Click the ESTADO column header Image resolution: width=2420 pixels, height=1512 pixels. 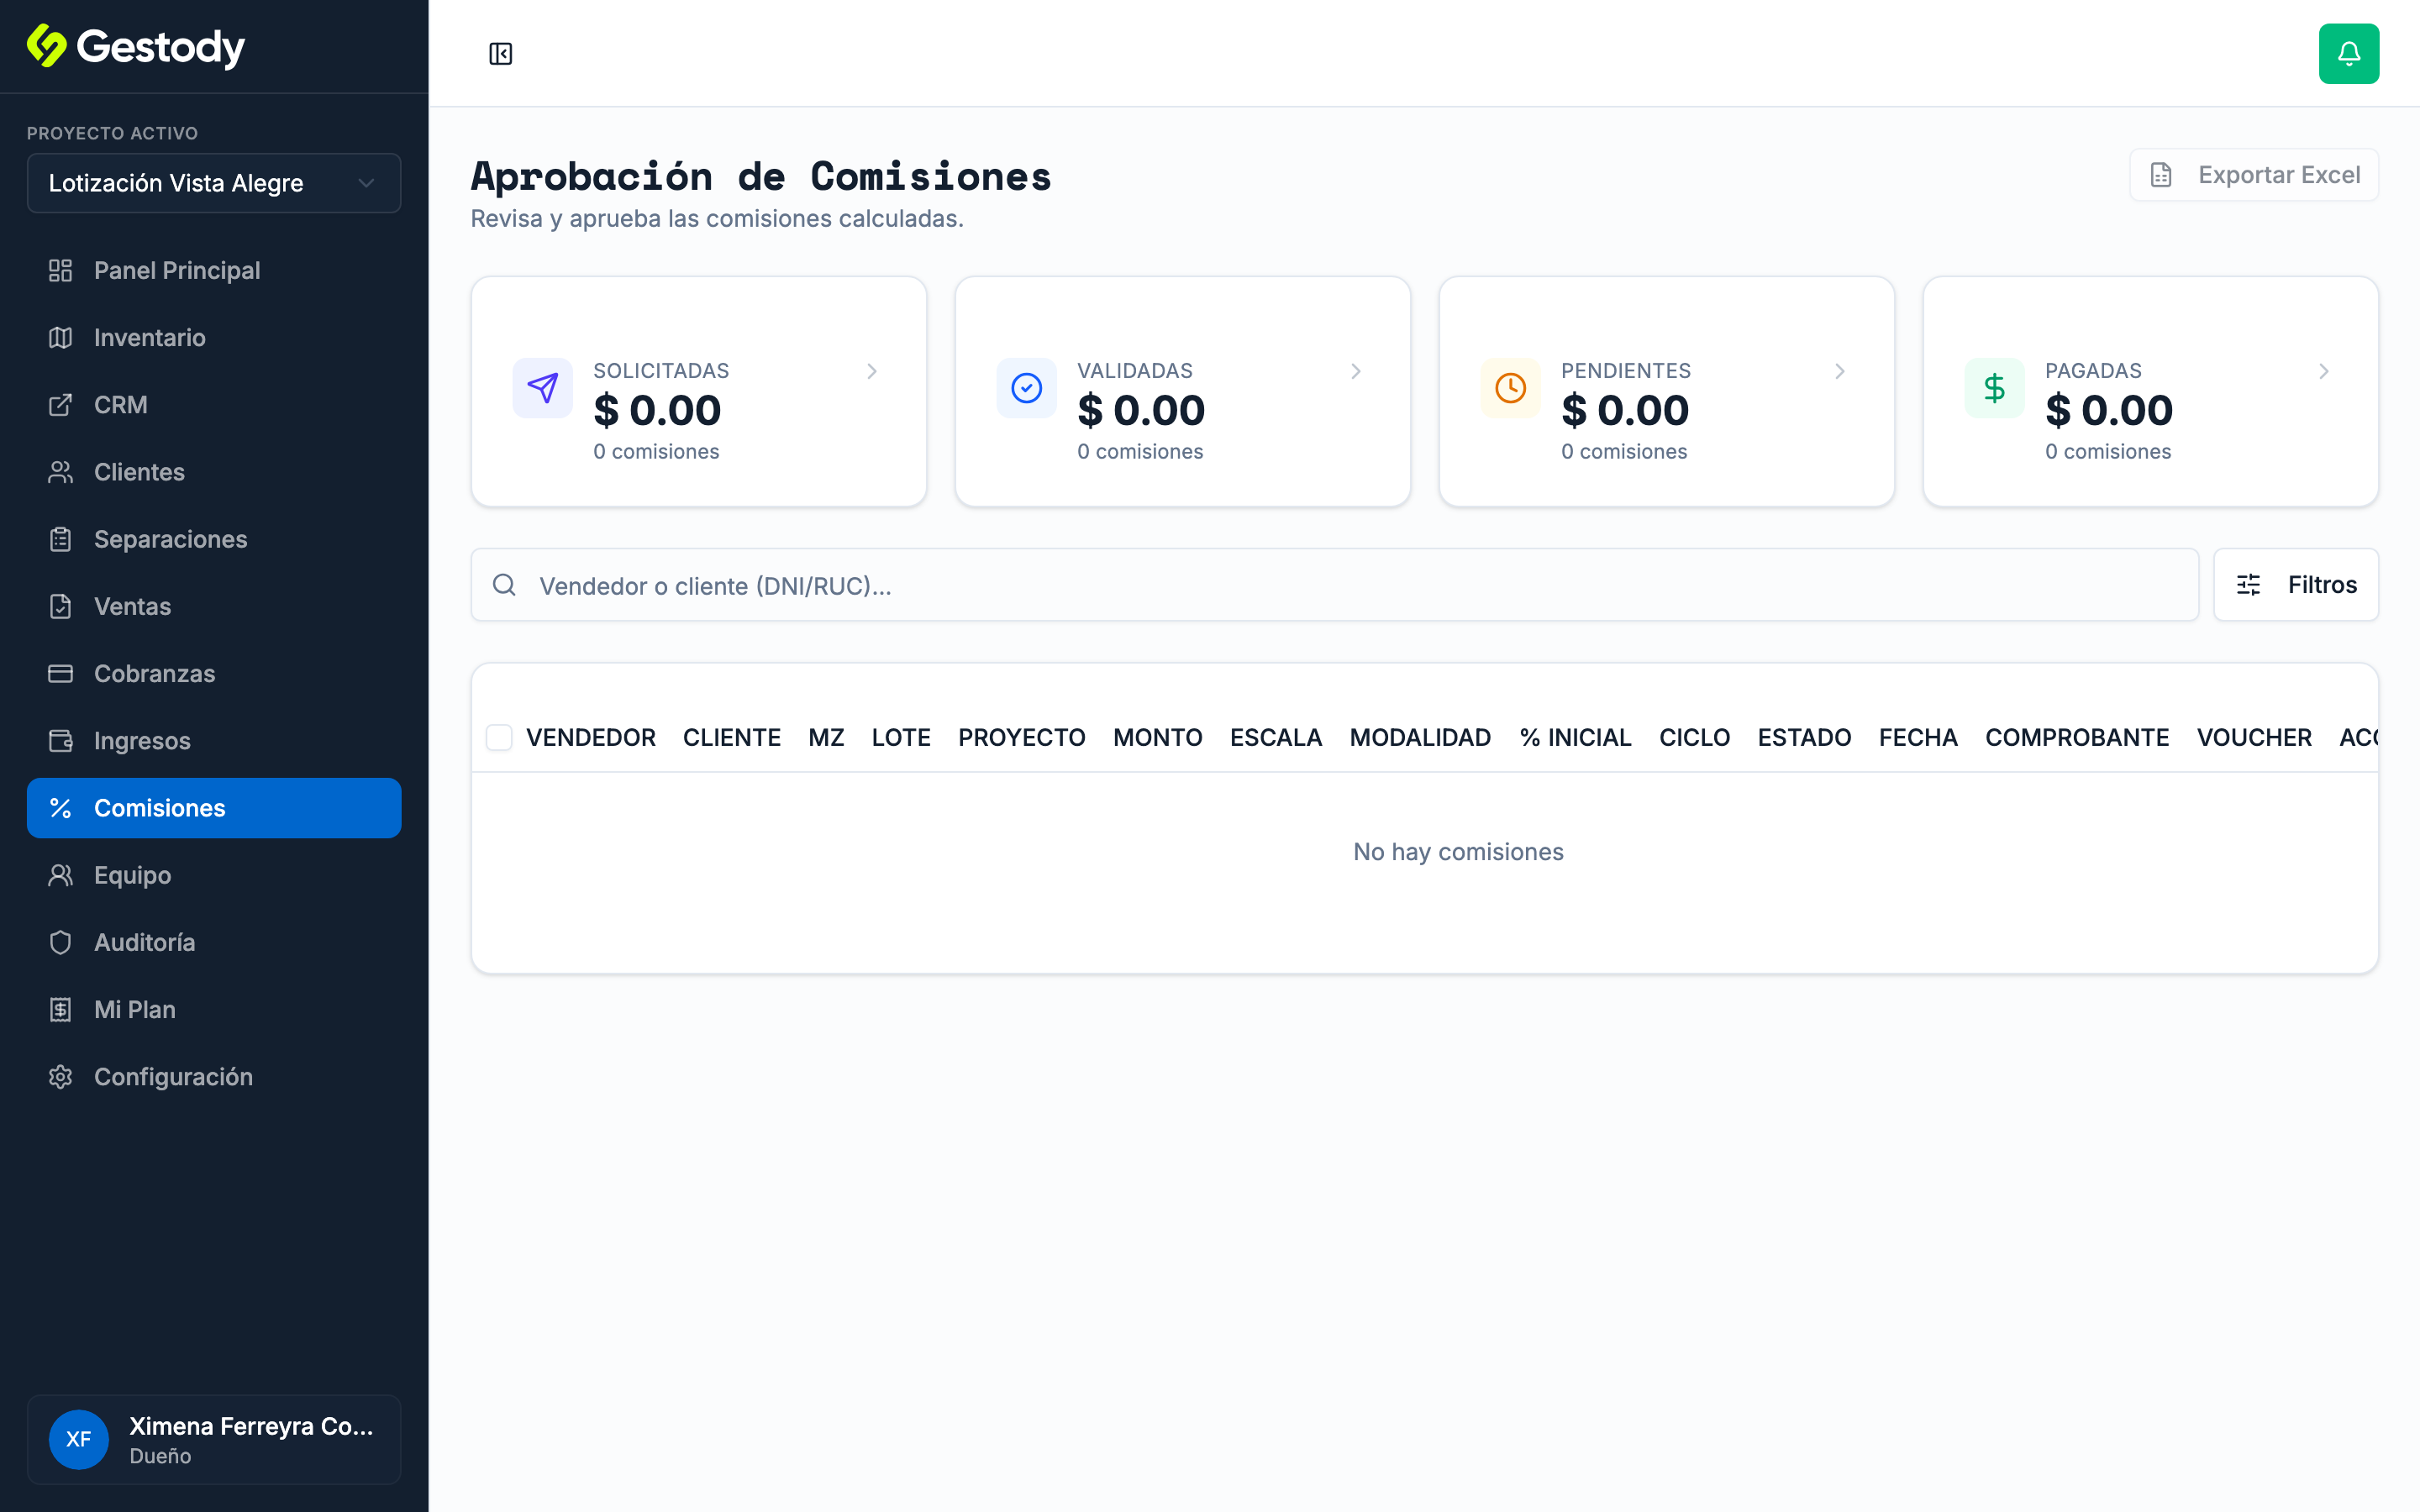pos(1804,738)
